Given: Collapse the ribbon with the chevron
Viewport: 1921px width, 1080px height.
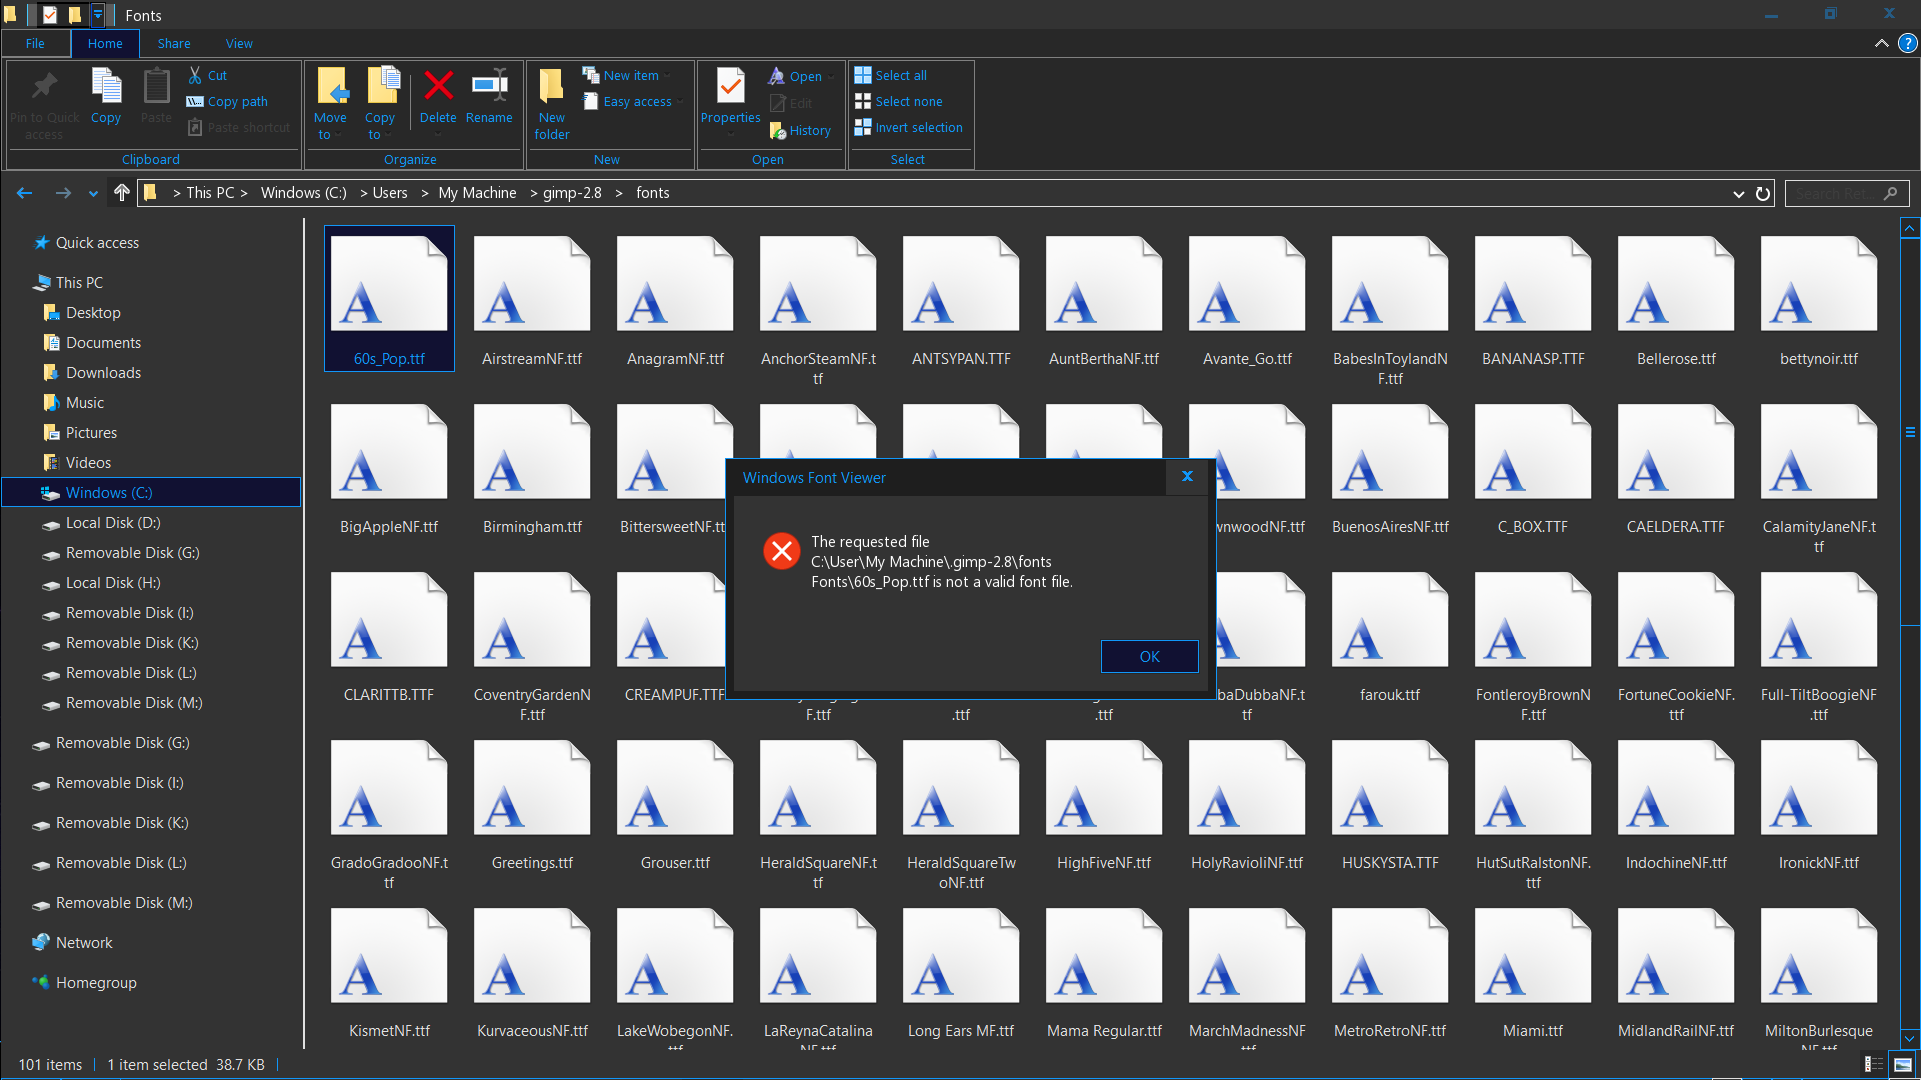Looking at the screenshot, I should coord(1881,43).
